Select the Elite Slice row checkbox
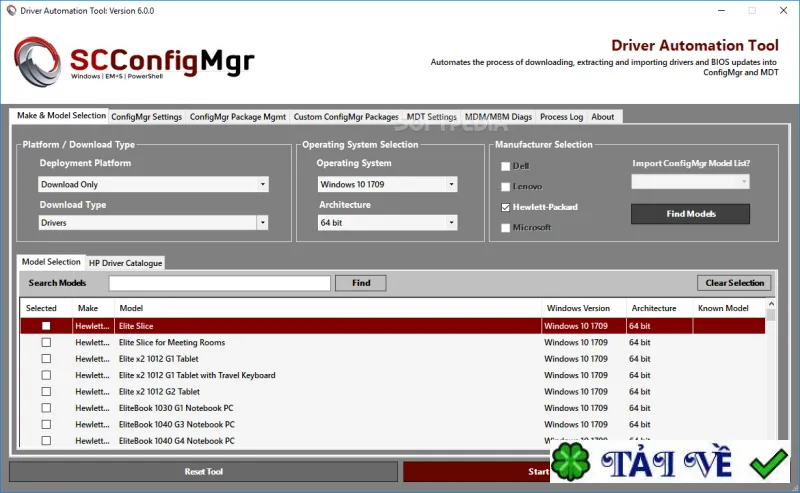Screen dimensions: 800x493 click(x=46, y=326)
